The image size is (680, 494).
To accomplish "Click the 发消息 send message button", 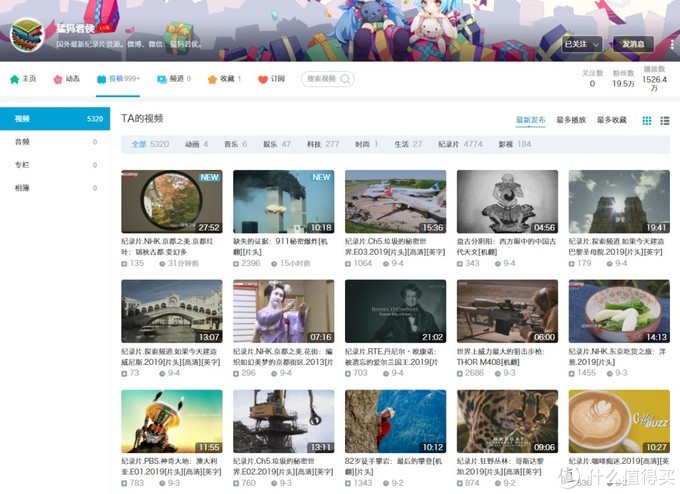I will (x=633, y=44).
